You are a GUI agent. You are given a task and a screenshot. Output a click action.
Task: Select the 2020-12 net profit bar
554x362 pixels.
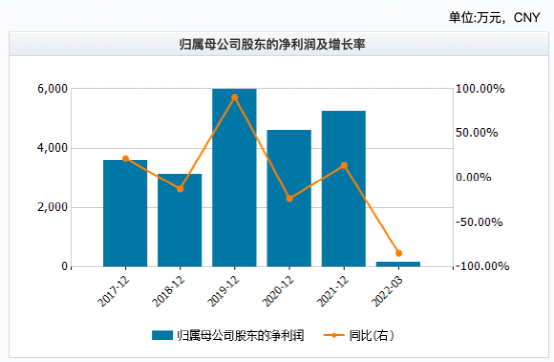pyautogui.click(x=289, y=198)
